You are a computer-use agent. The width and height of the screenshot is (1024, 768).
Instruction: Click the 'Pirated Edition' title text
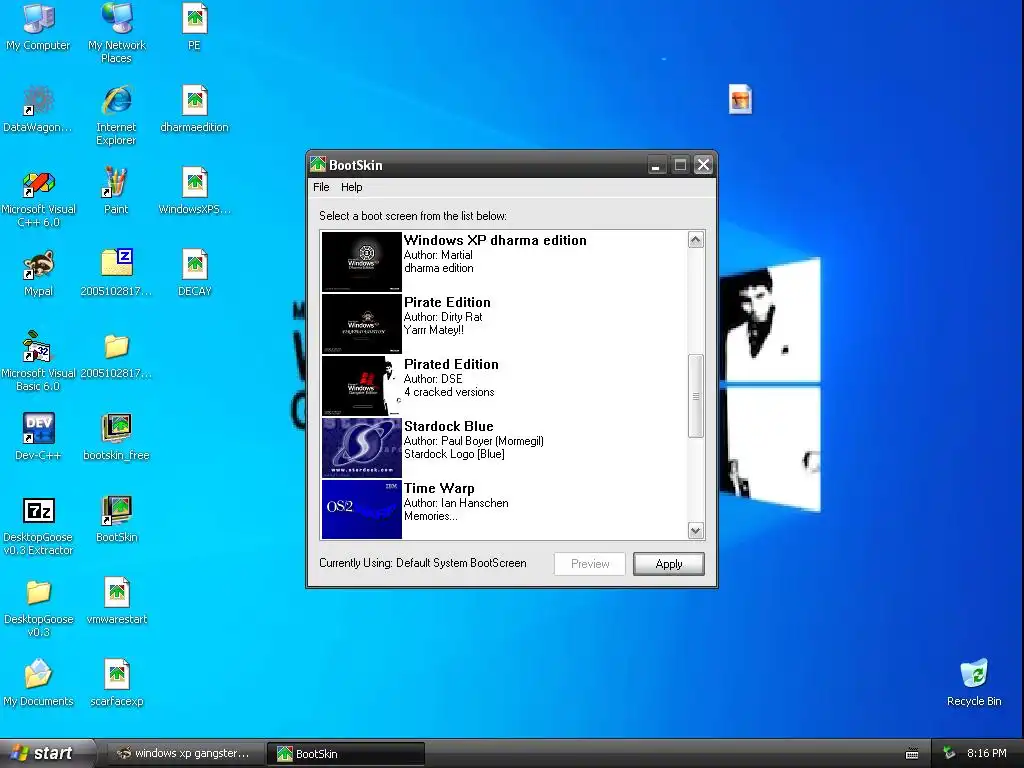pos(451,364)
